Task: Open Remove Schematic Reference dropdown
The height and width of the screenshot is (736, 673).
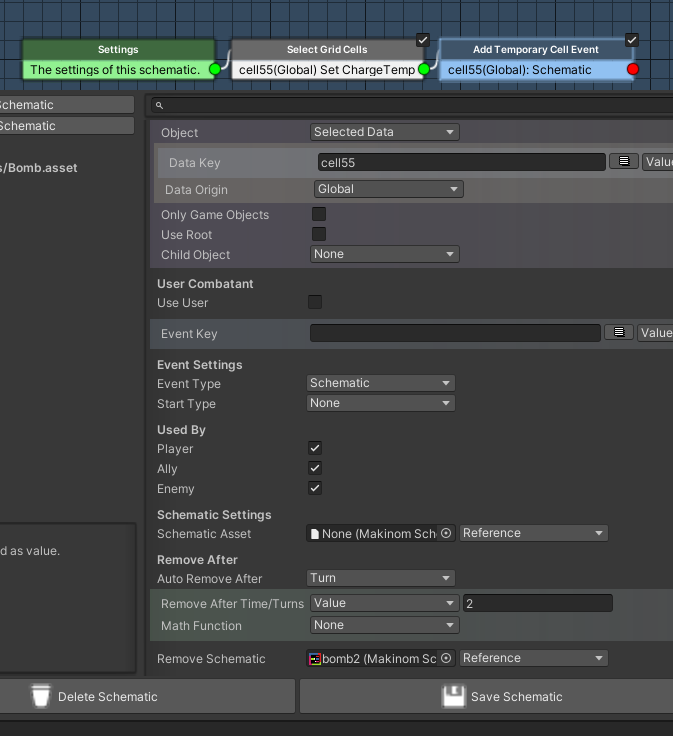Action: click(x=534, y=658)
